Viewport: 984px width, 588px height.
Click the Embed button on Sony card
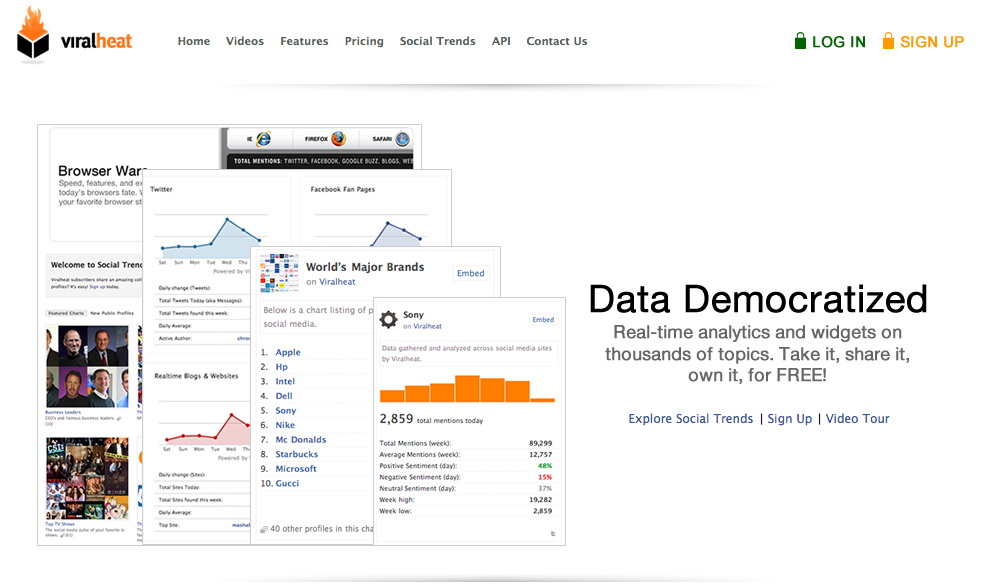(543, 319)
